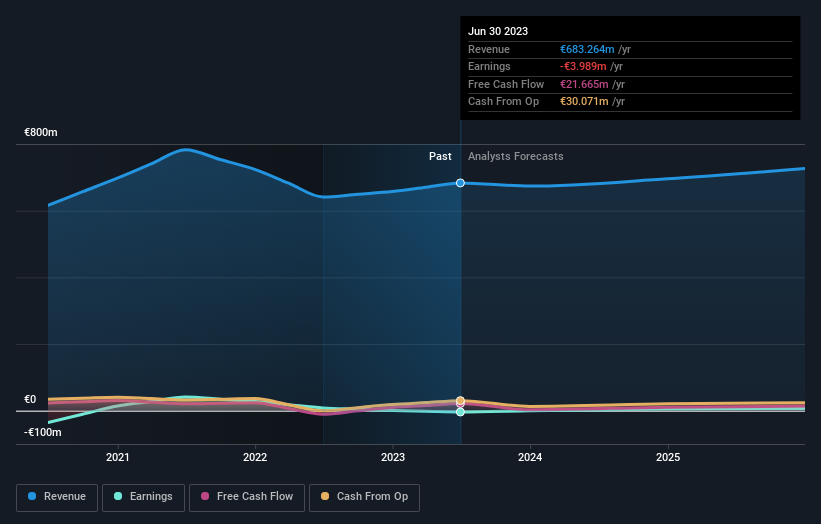Click the Earnings row label in tooltip
Screen dimensions: 821x524
[x=489, y=66]
